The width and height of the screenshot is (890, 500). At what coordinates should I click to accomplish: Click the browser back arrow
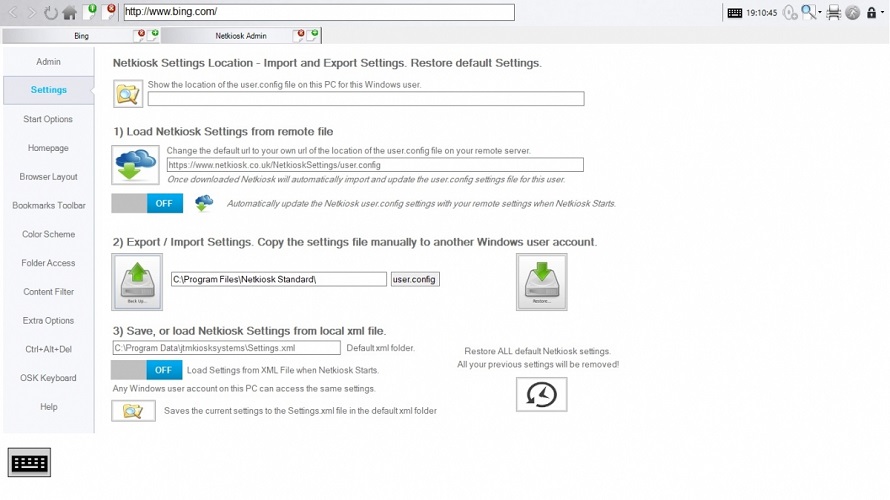tap(13, 12)
